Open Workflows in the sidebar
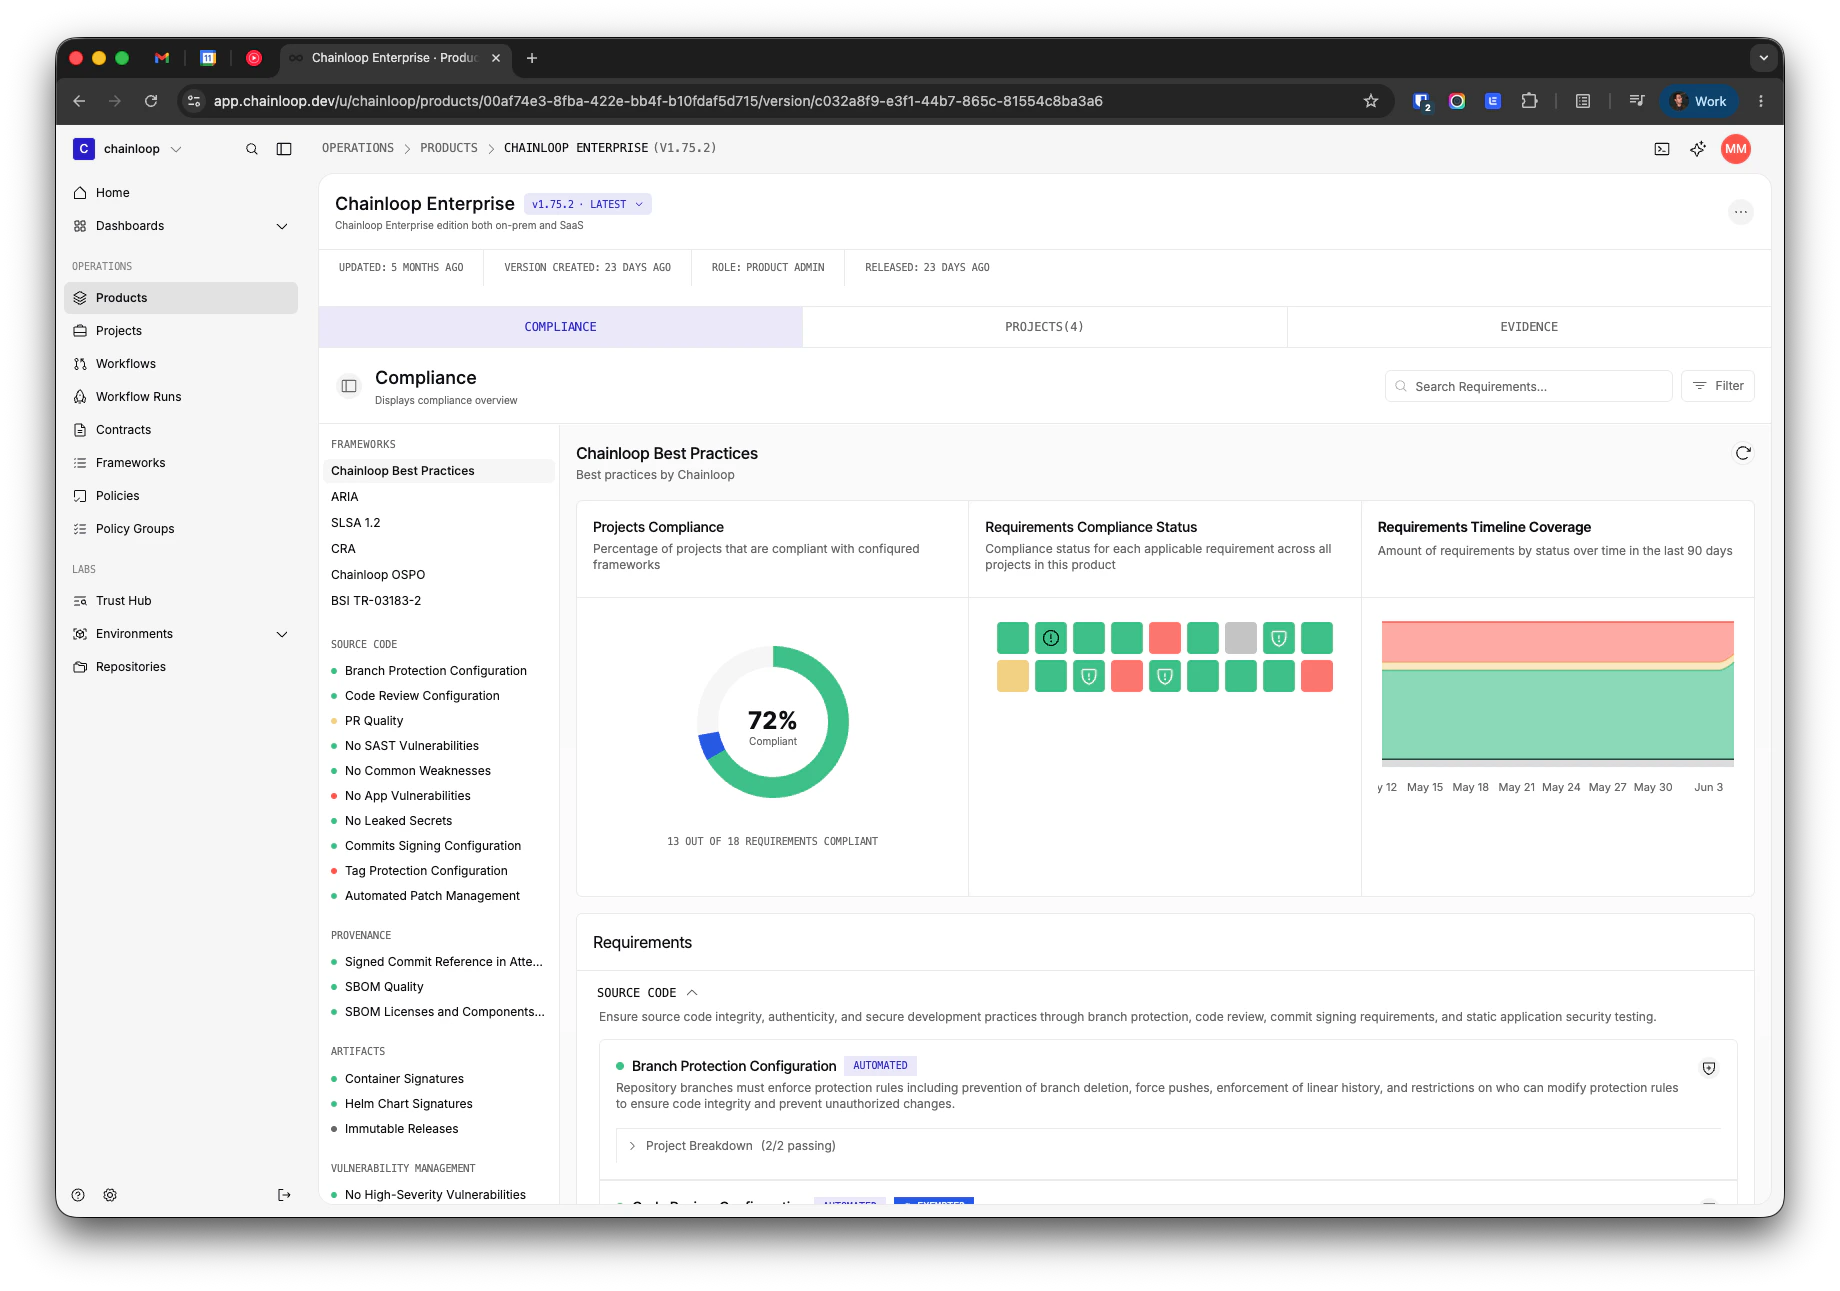 coord(181,364)
